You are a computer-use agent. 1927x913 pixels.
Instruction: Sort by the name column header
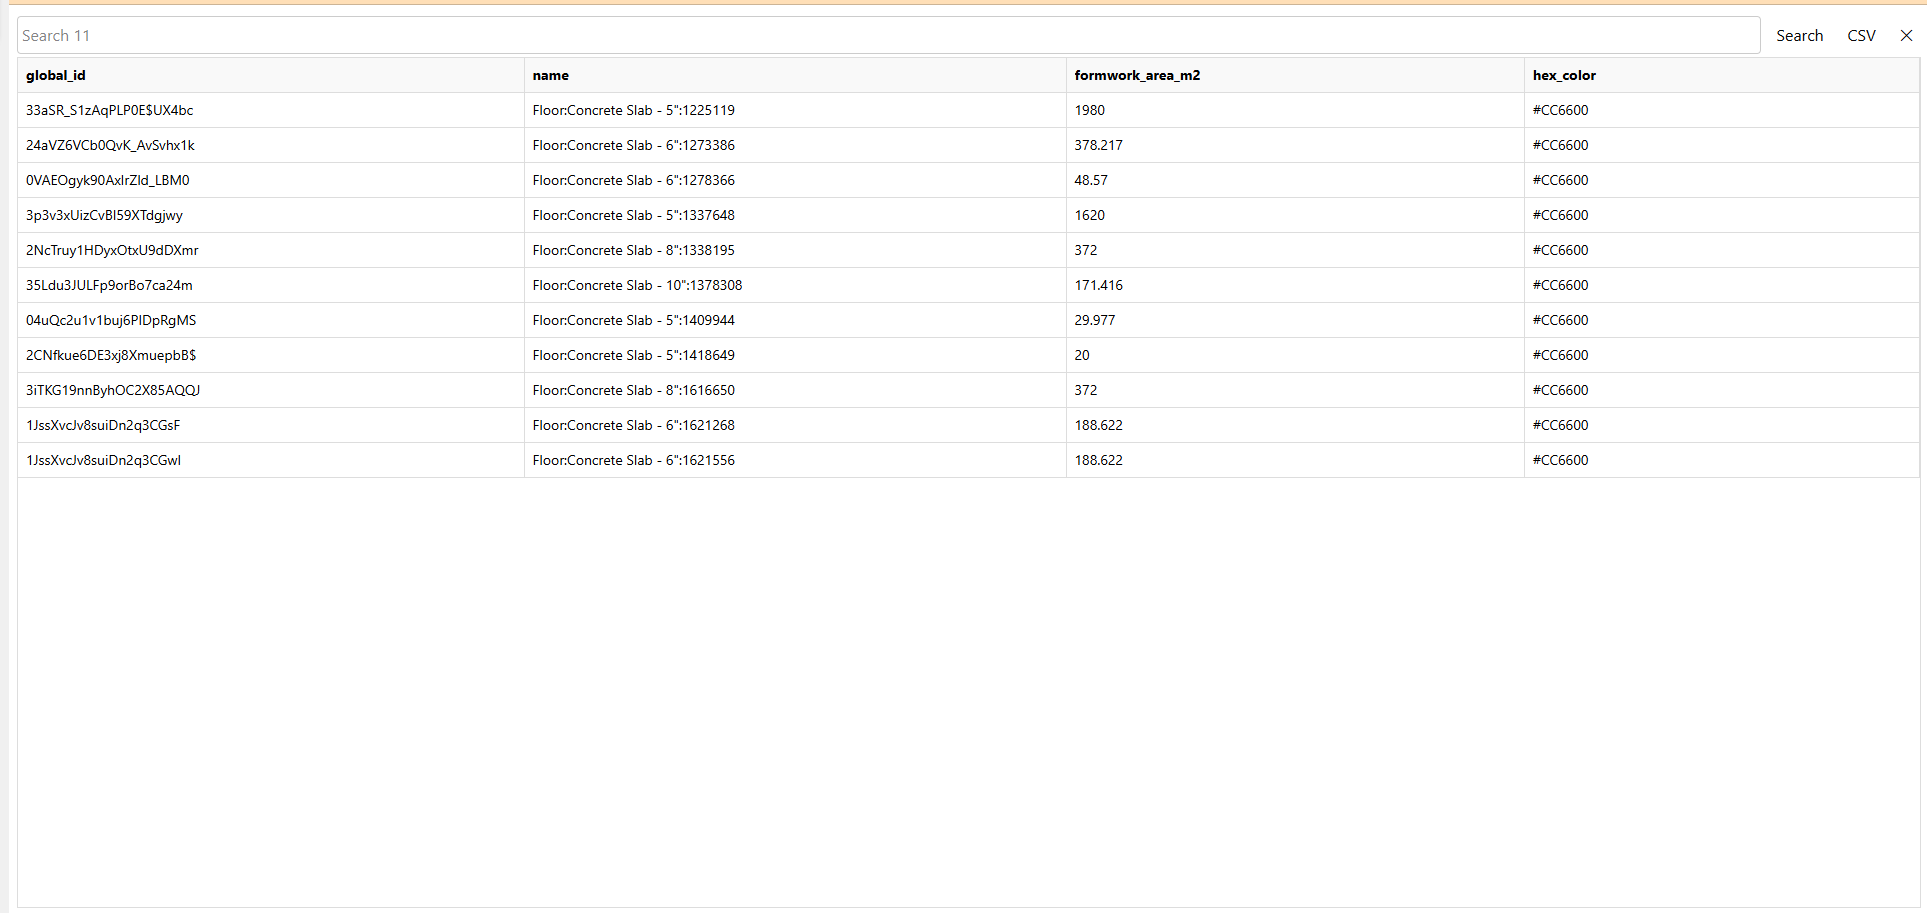pyautogui.click(x=550, y=75)
